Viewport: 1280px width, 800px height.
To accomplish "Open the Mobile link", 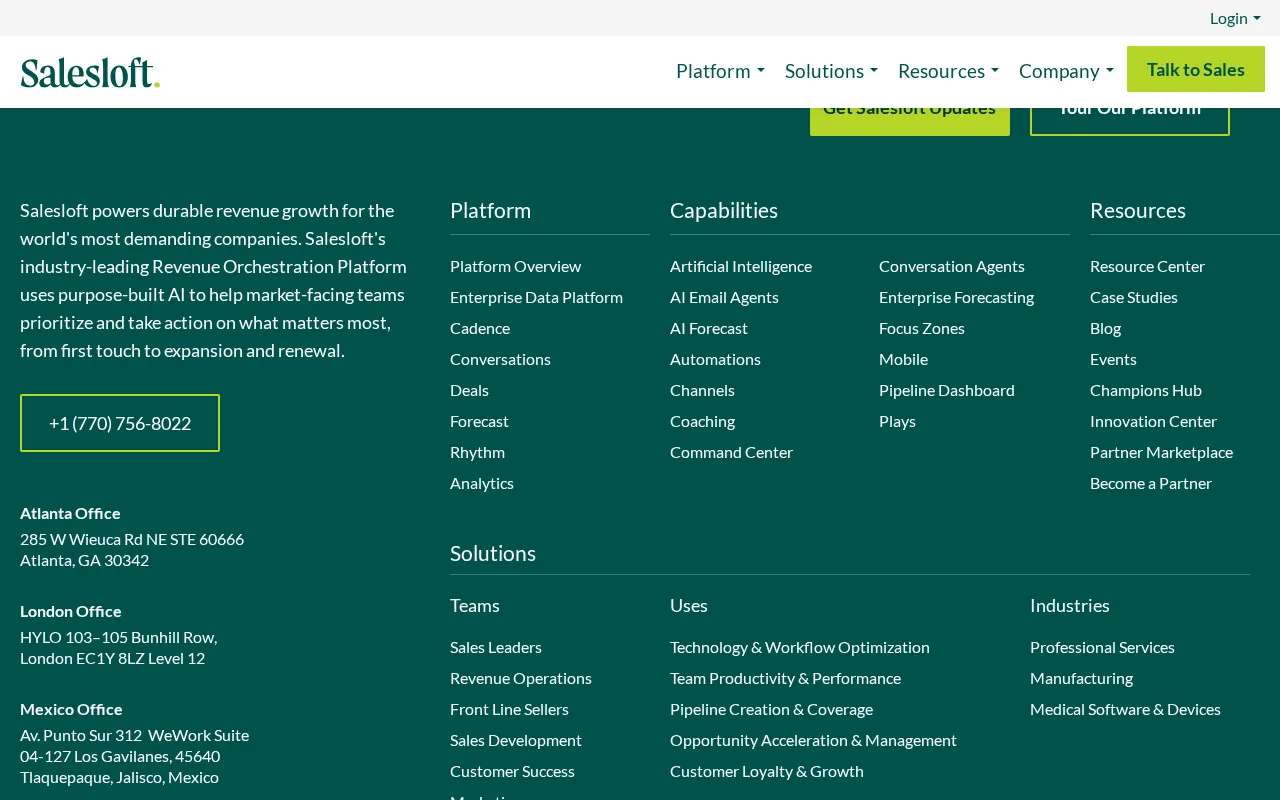I will coord(903,359).
